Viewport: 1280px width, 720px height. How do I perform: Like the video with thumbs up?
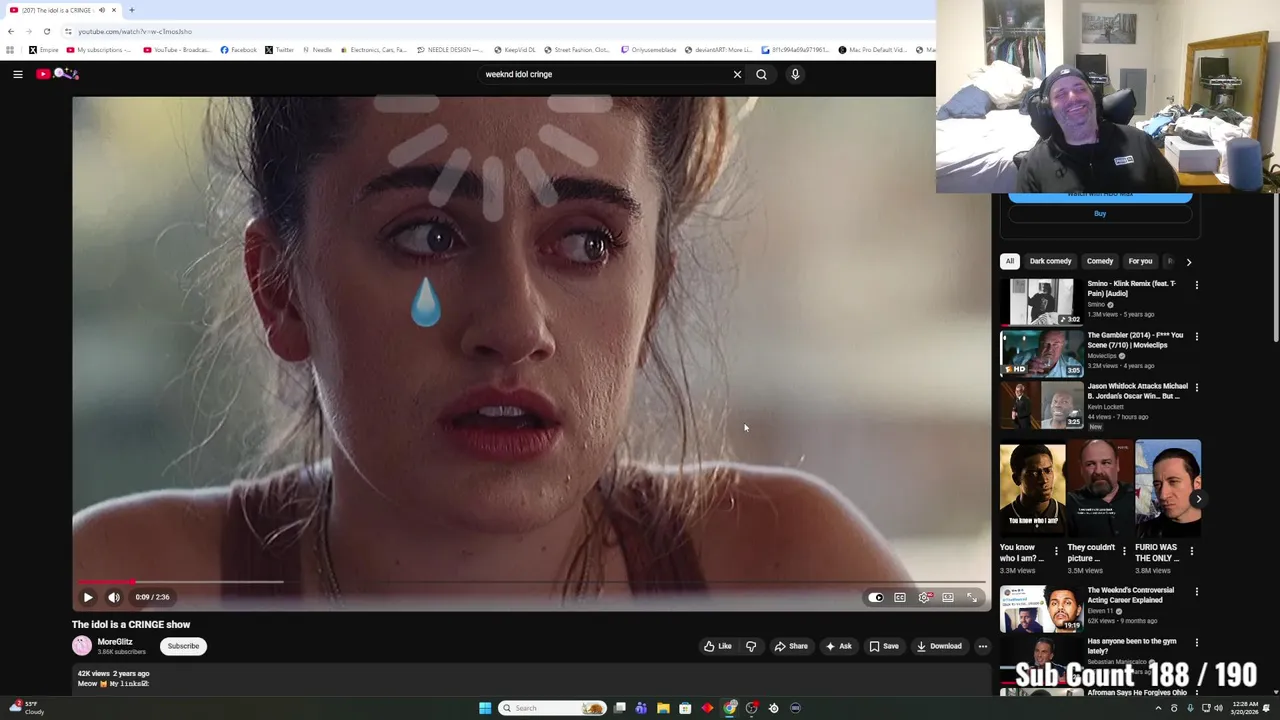tap(717, 646)
